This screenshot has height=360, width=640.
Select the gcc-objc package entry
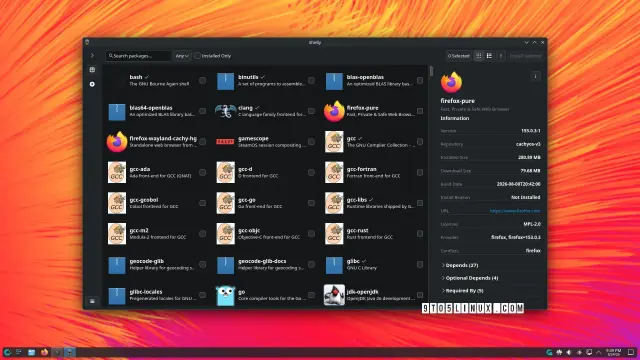(266, 233)
